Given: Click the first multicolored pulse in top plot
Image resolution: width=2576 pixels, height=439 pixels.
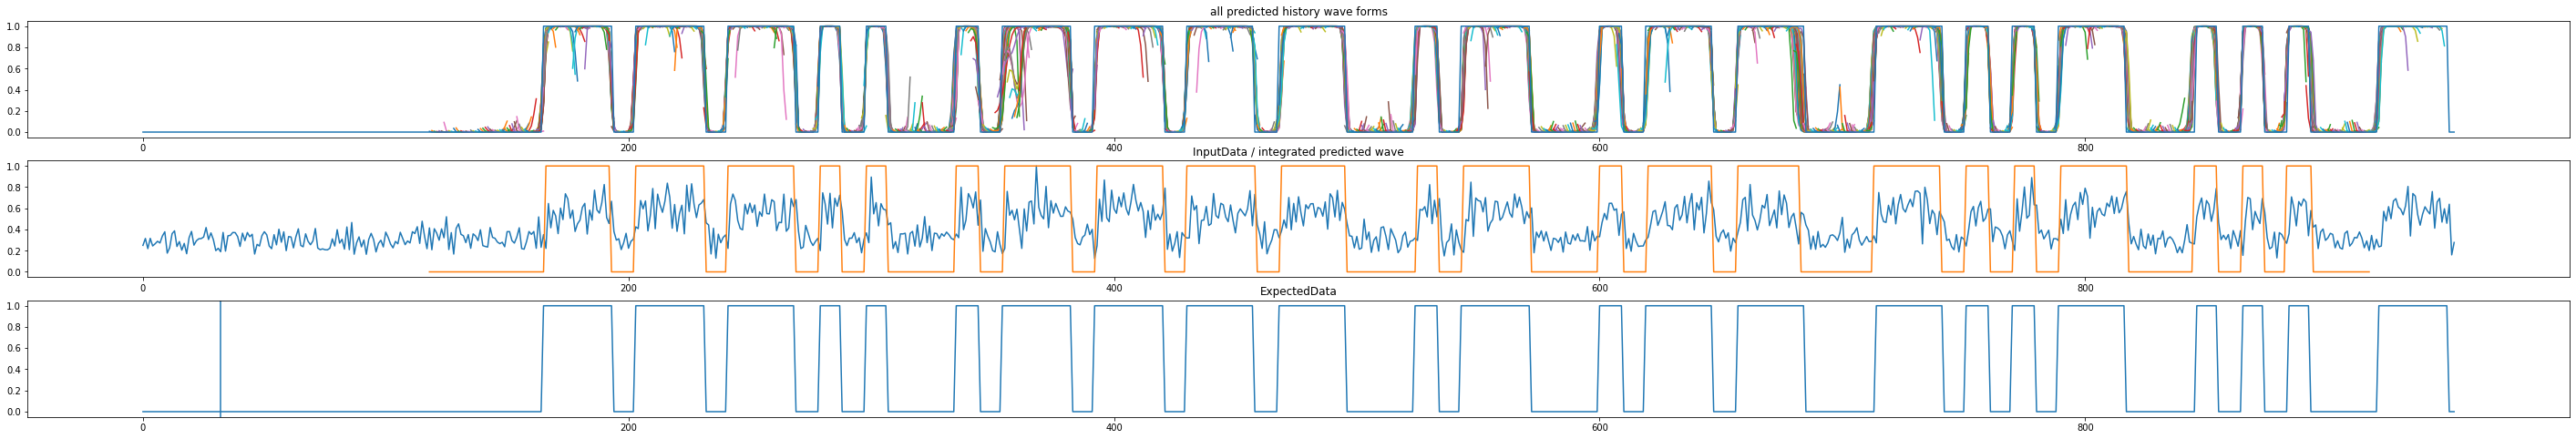Looking at the screenshot, I should click(577, 27).
